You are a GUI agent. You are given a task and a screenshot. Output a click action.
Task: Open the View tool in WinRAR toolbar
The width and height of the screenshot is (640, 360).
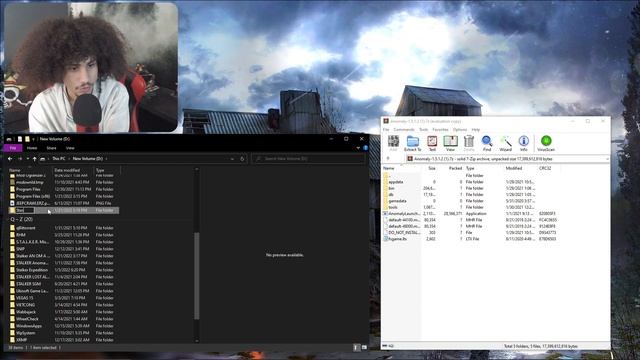click(450, 143)
